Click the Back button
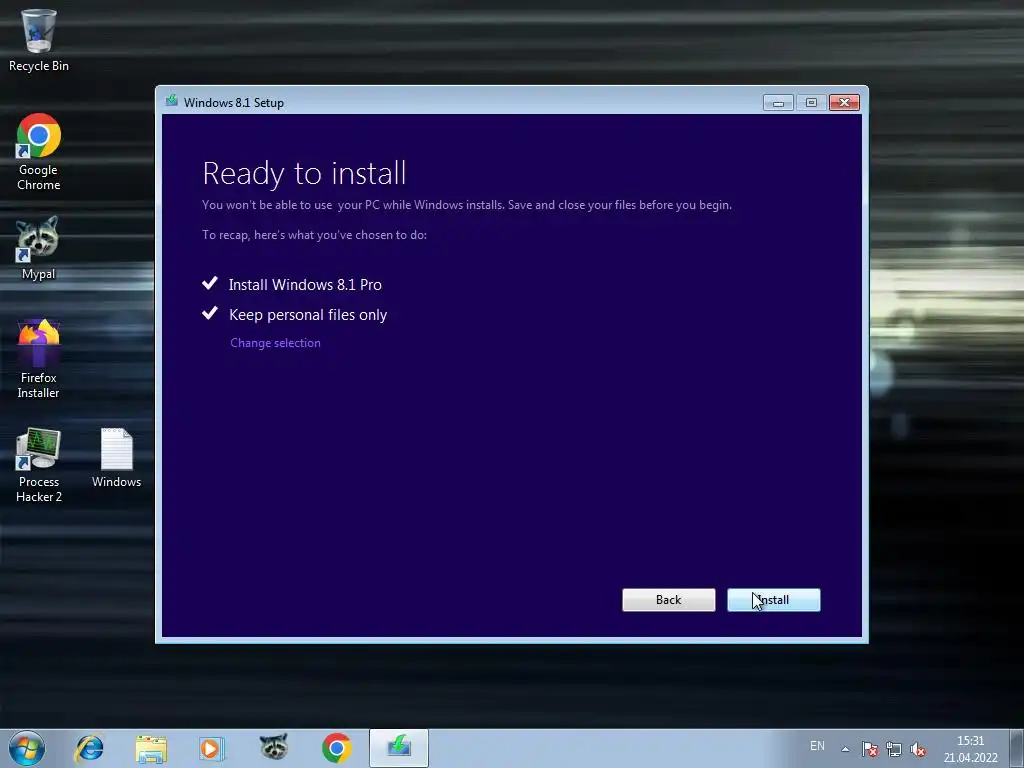 pos(669,600)
